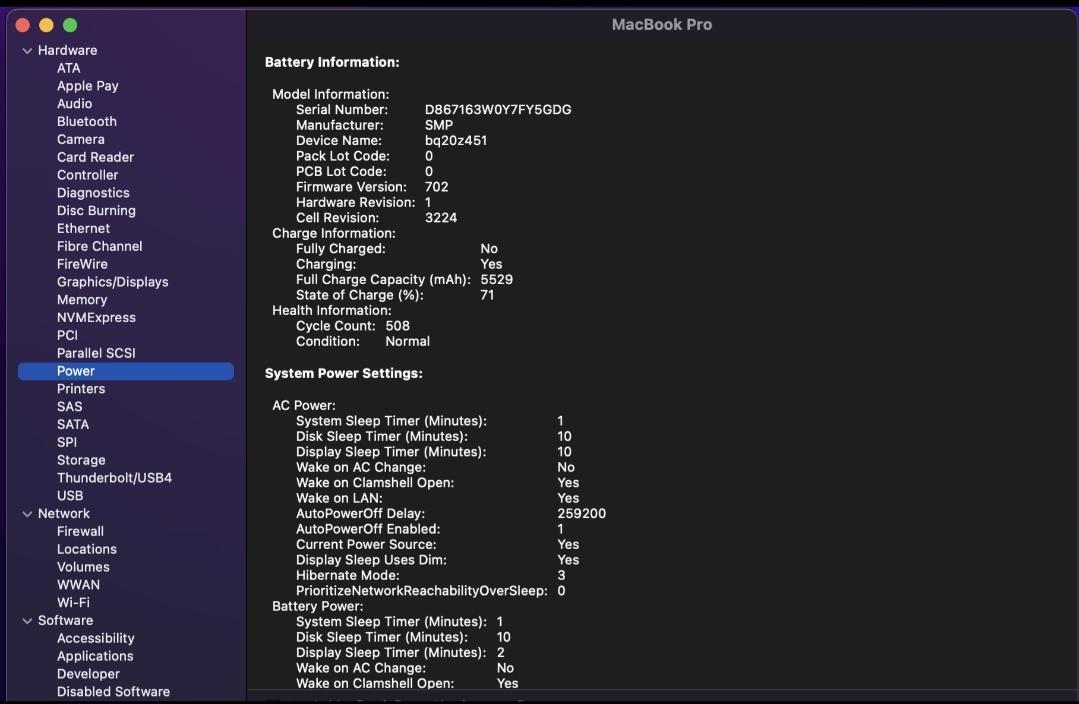Select Audio in the sidebar

74,104
